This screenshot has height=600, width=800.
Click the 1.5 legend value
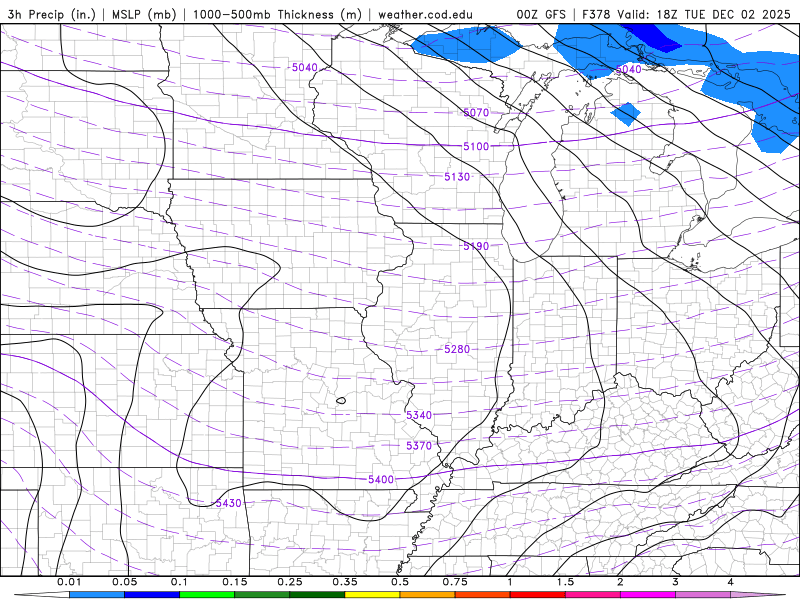(x=565, y=582)
